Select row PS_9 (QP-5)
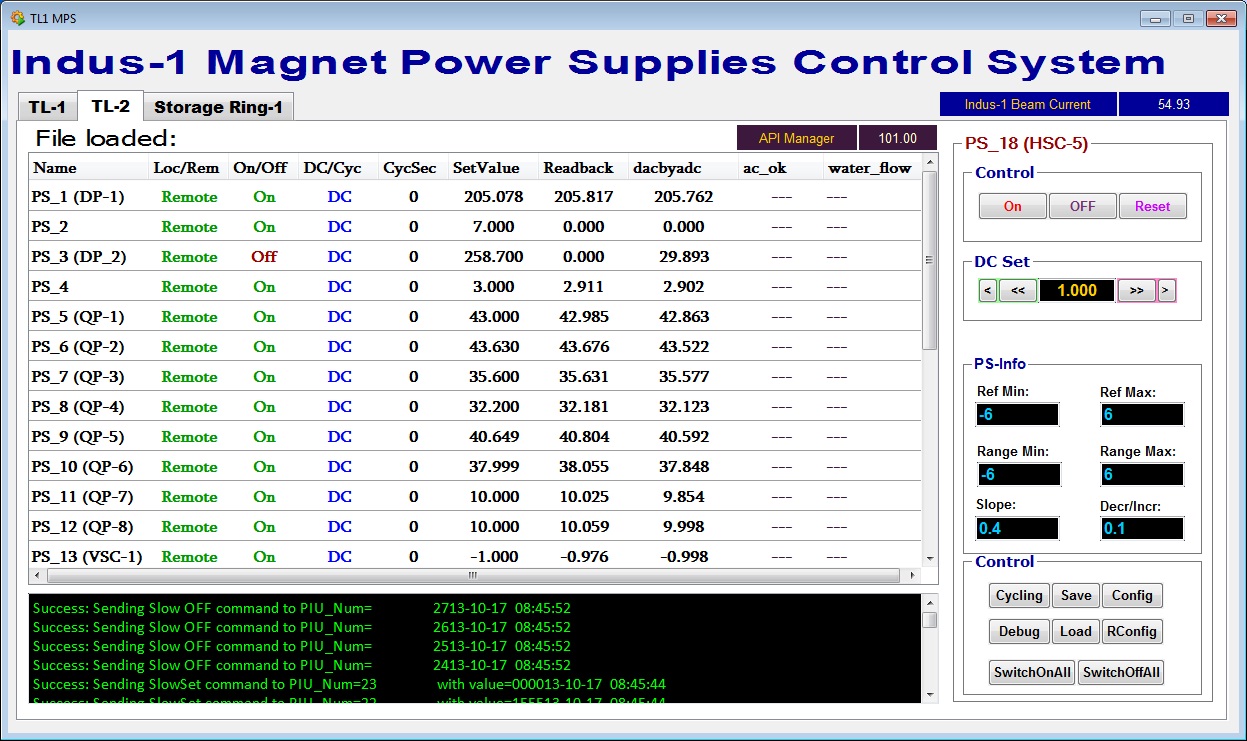Screen dimensions: 1247x741 point(475,437)
